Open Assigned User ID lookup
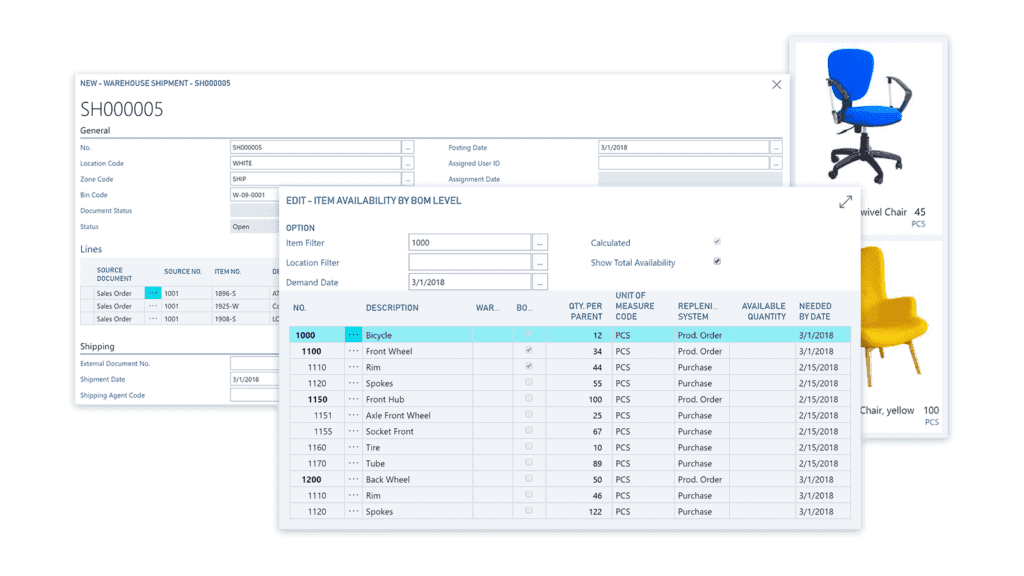Viewport: 1024px width, 576px height. (776, 163)
